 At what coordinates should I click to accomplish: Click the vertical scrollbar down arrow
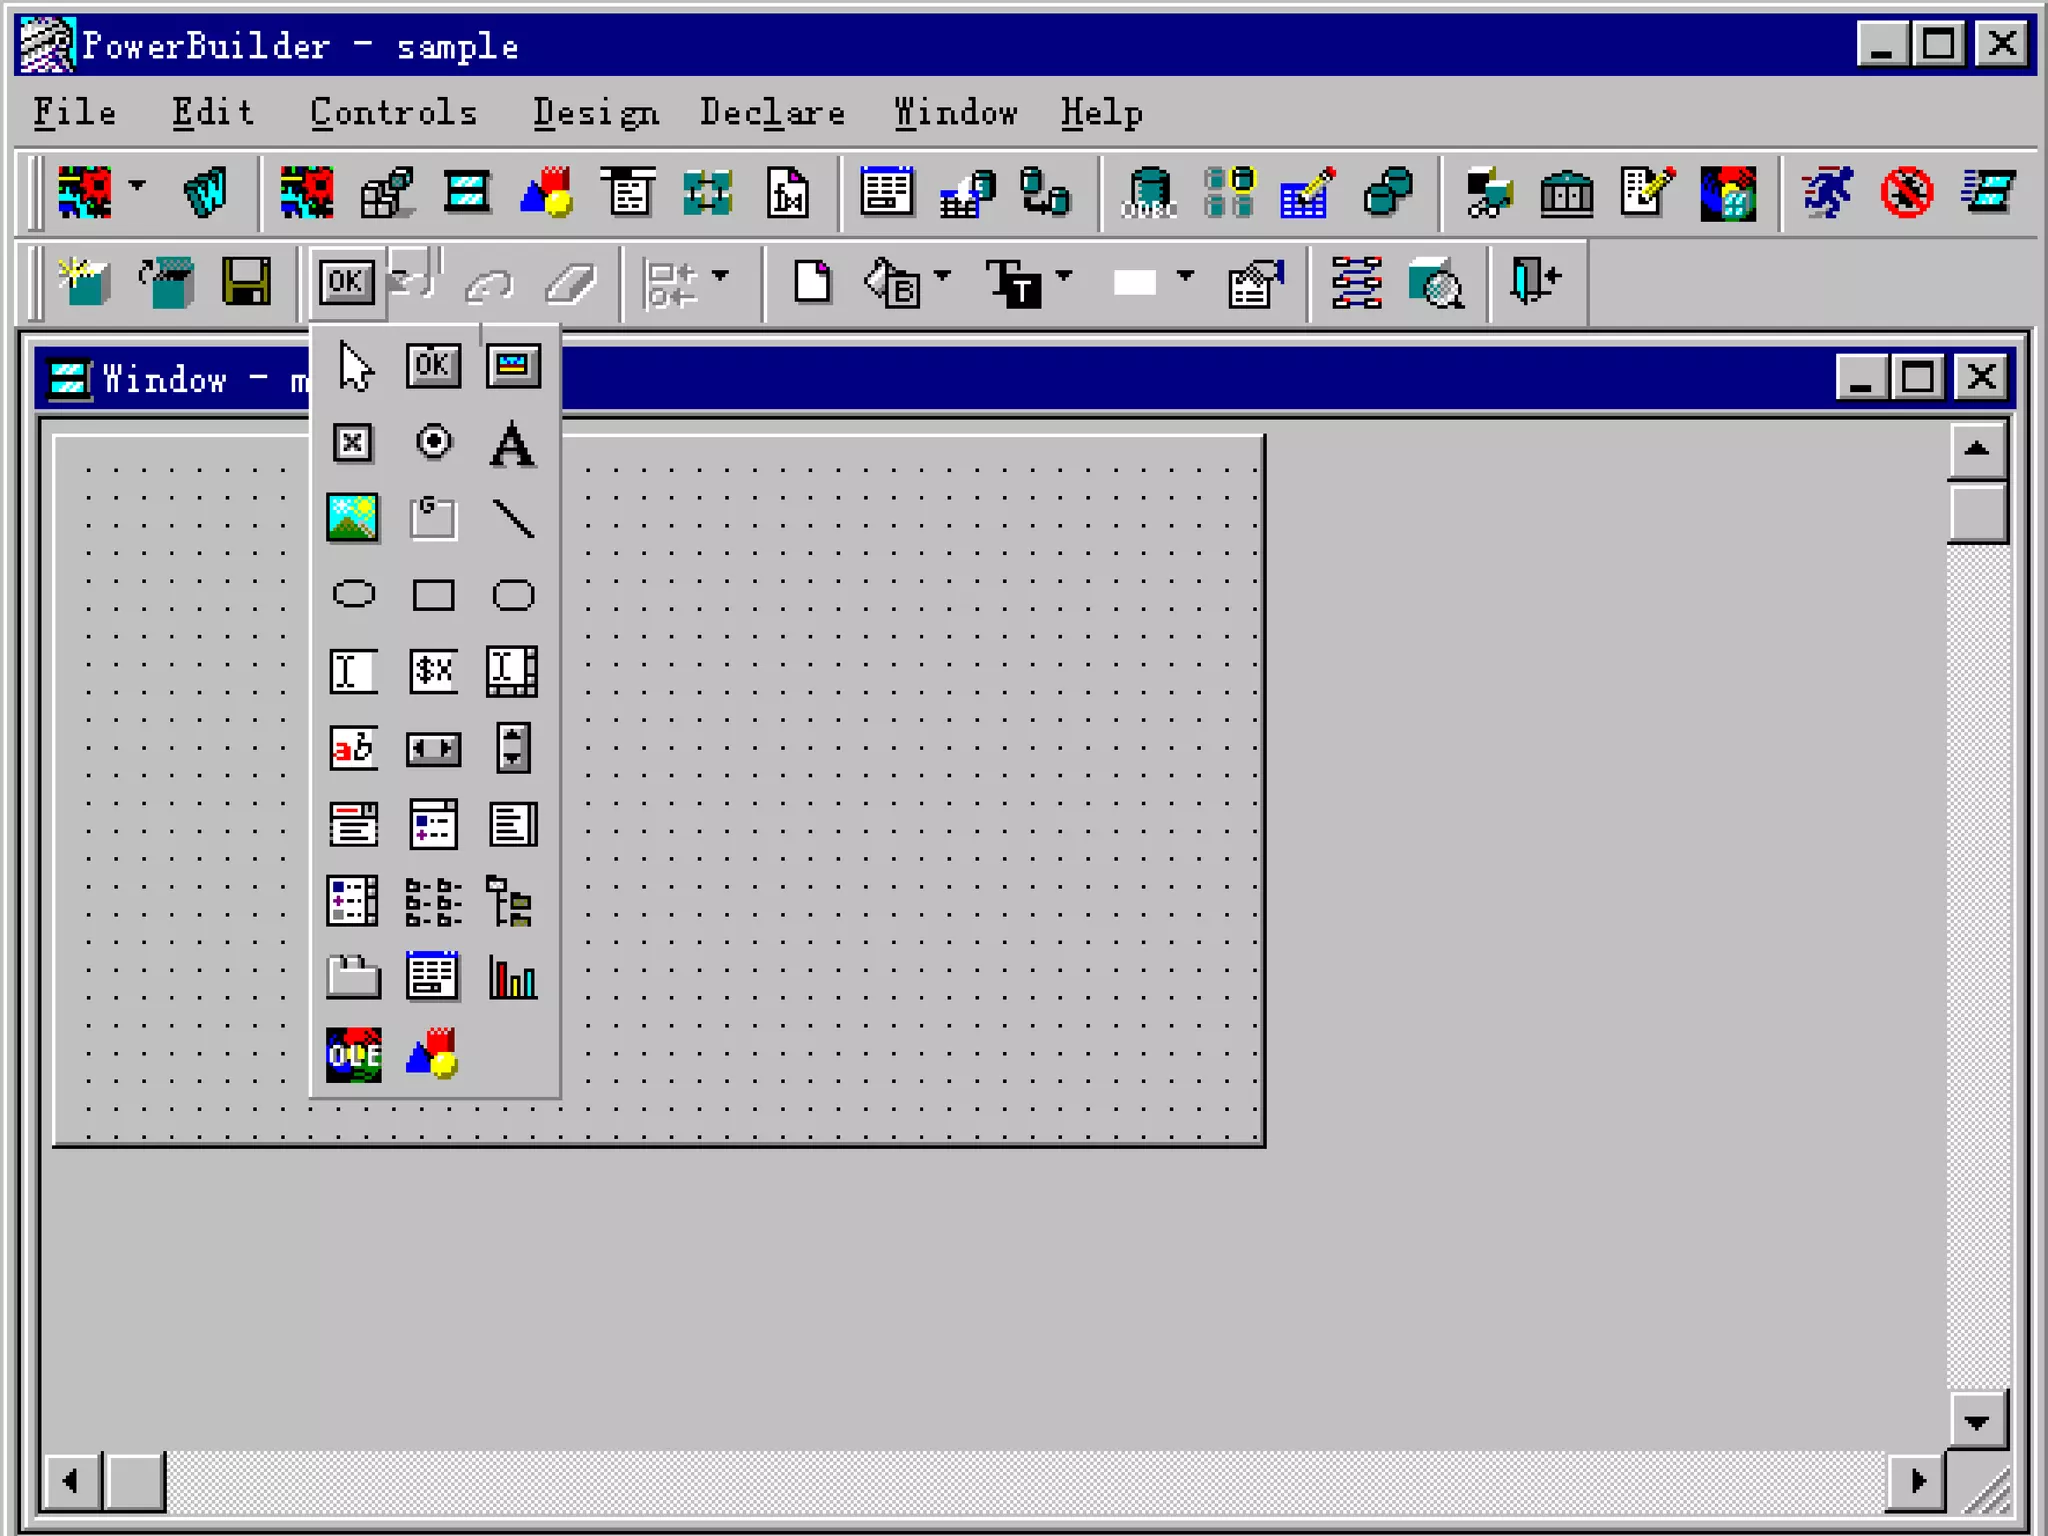tap(1976, 1421)
